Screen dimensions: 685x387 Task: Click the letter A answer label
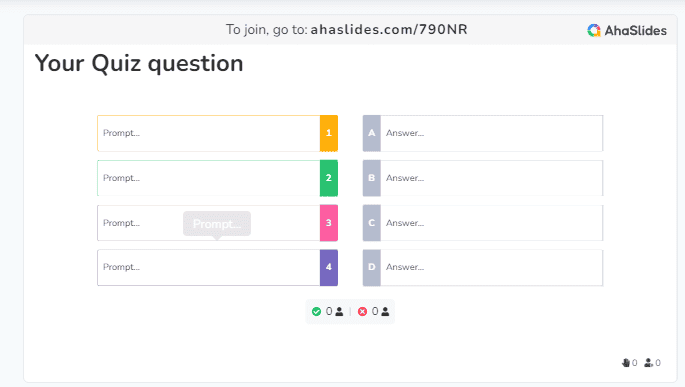coord(372,133)
